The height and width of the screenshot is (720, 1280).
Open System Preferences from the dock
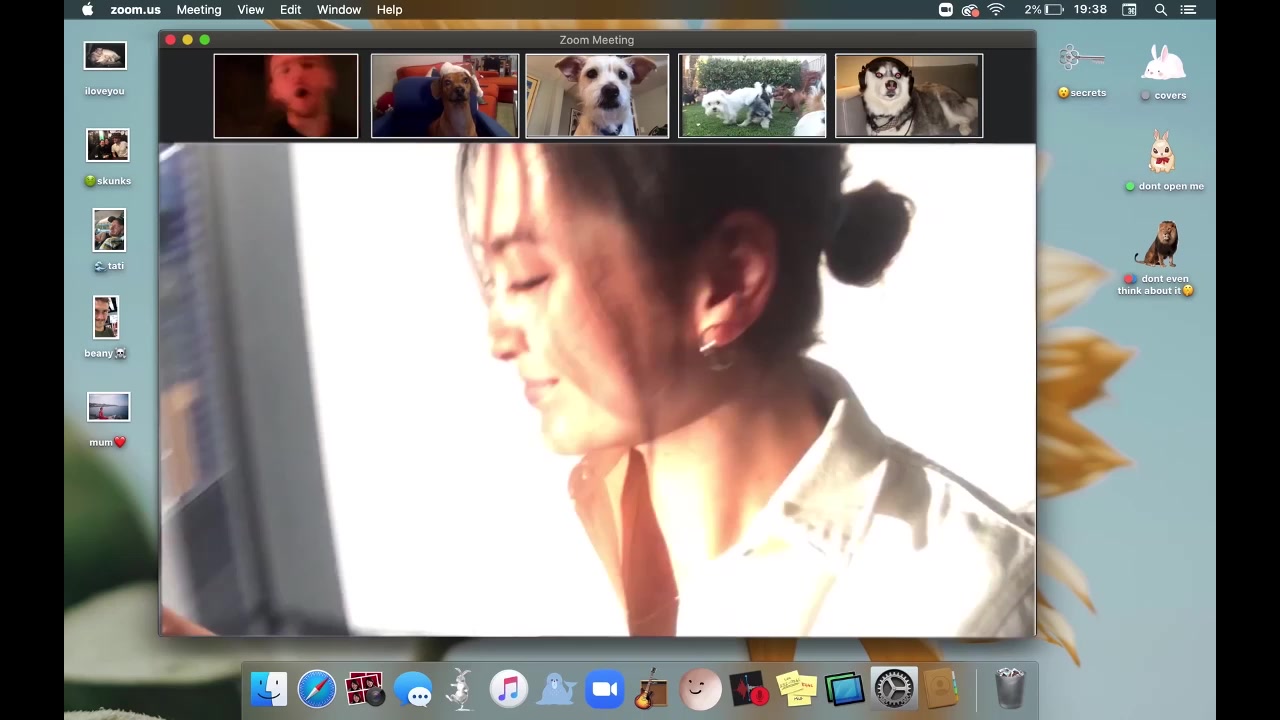(x=893, y=690)
